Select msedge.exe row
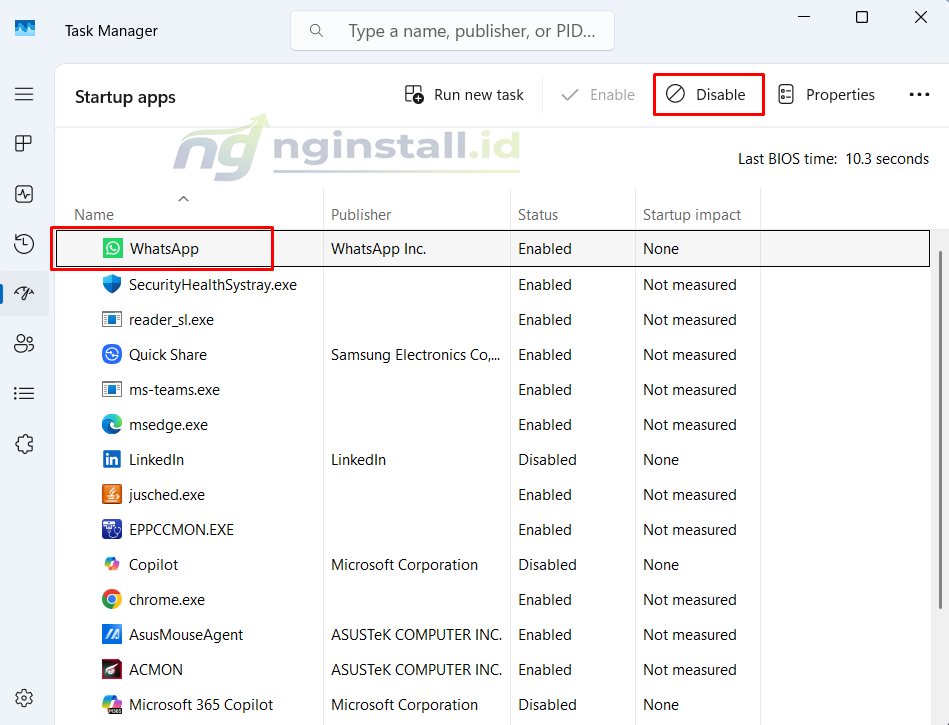Image resolution: width=949 pixels, height=725 pixels. (x=493, y=425)
